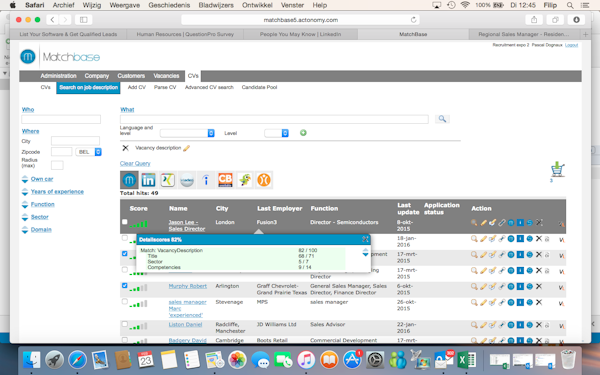
Task: Click the score bars for Jason Lee
Action: pyautogui.click(x=139, y=224)
